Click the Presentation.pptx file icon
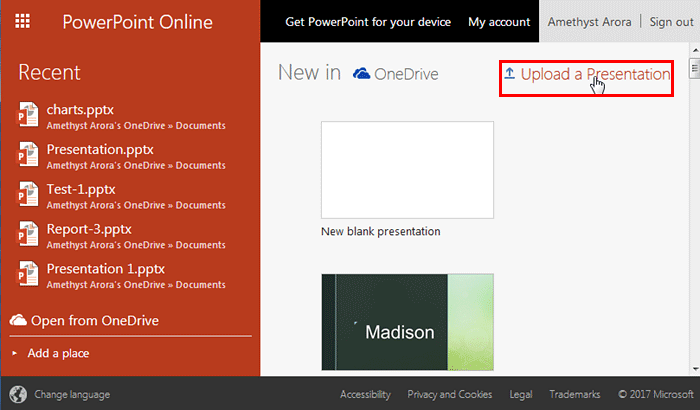Screen dimensions: 700x410 pyautogui.click(x=27, y=154)
